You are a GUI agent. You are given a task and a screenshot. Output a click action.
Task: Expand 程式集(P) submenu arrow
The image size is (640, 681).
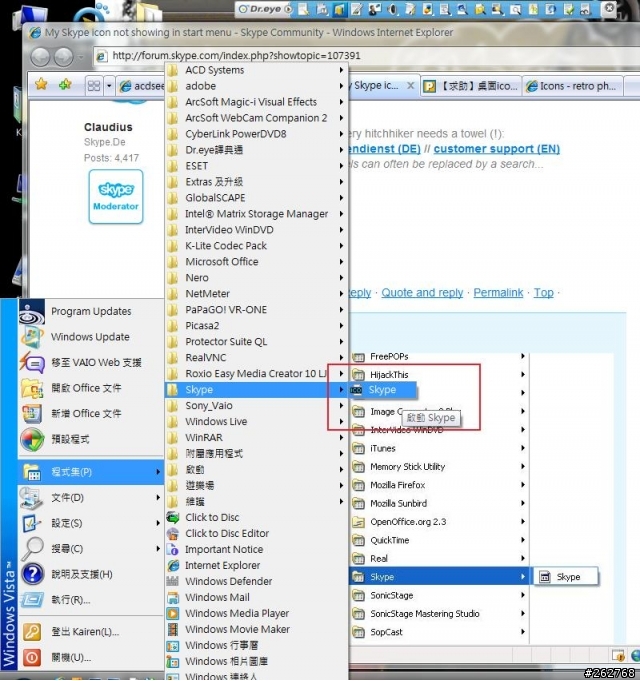pos(158,472)
